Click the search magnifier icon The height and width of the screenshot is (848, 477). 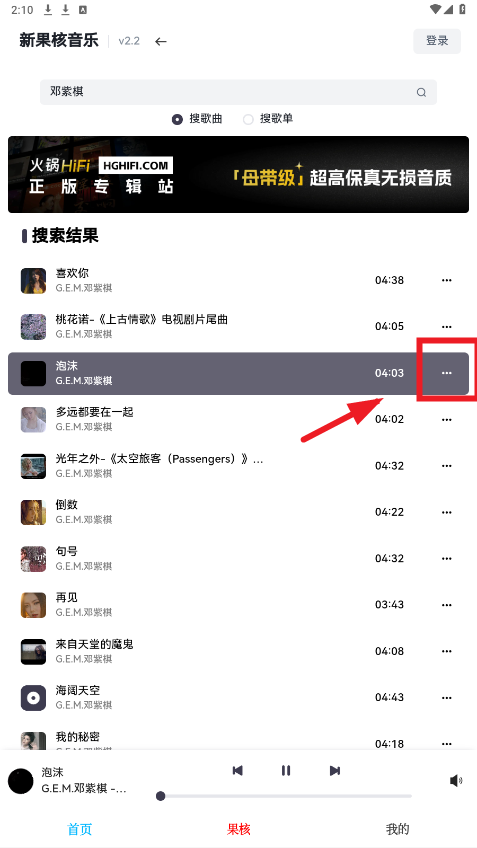point(421,92)
